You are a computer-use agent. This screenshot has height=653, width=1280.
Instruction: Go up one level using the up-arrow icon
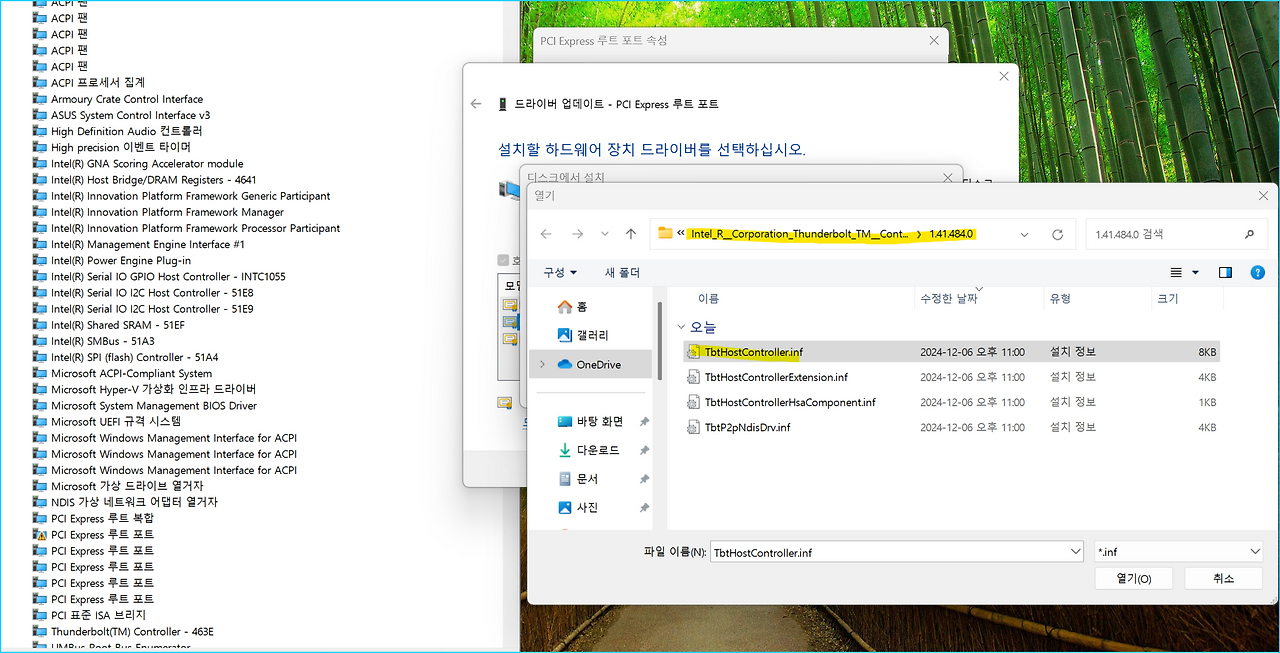[x=631, y=233]
